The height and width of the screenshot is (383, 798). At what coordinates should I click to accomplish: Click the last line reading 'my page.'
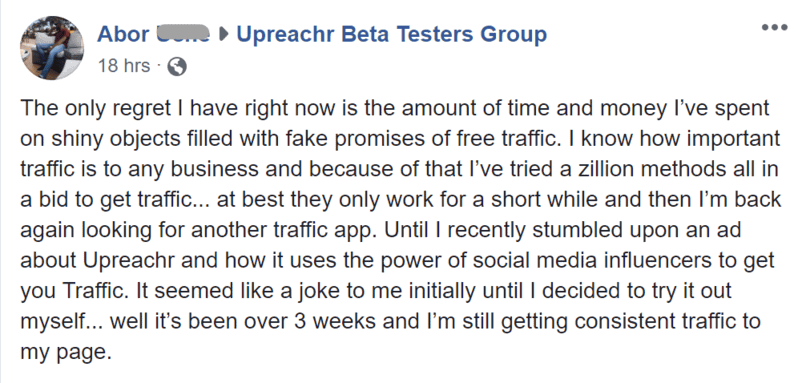click(66, 352)
